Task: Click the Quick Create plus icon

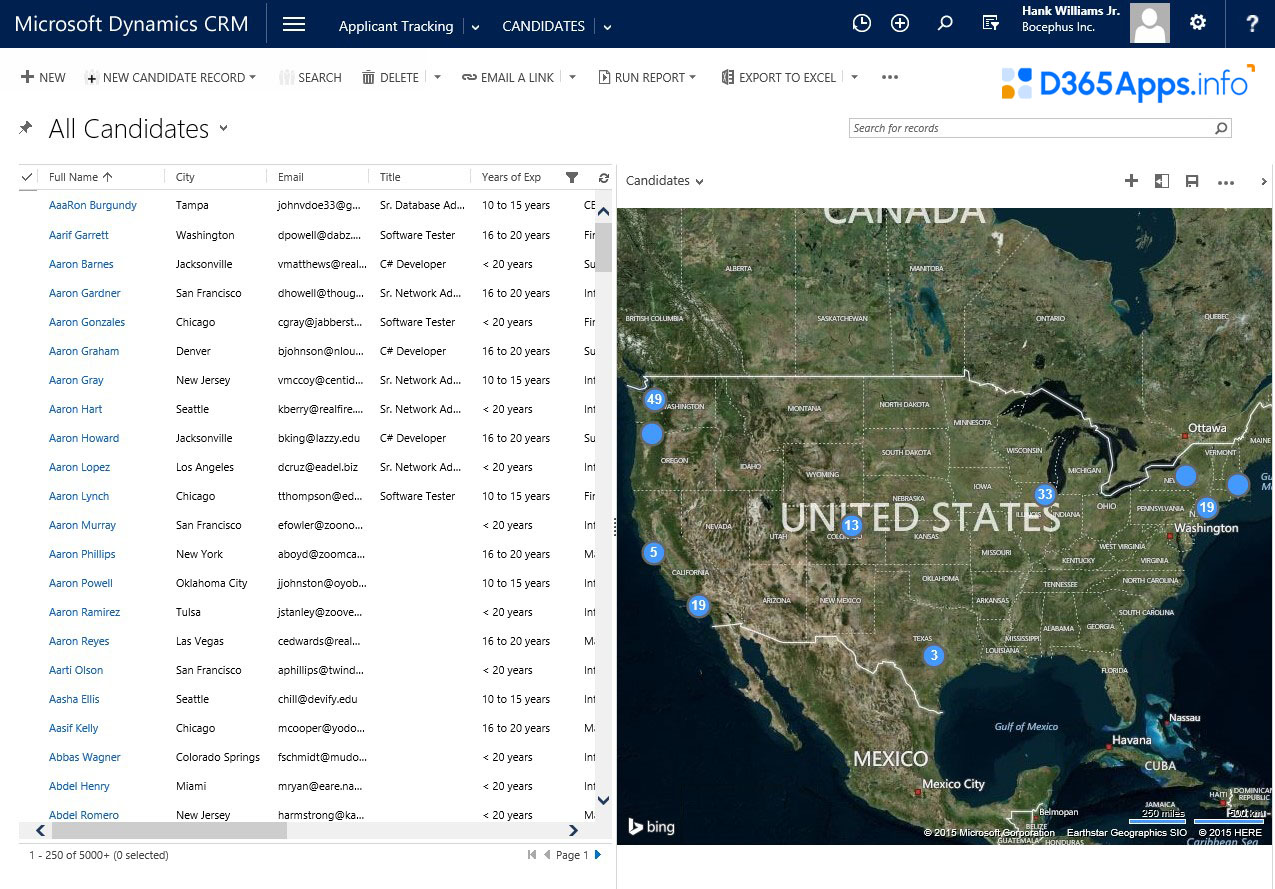Action: coord(899,22)
